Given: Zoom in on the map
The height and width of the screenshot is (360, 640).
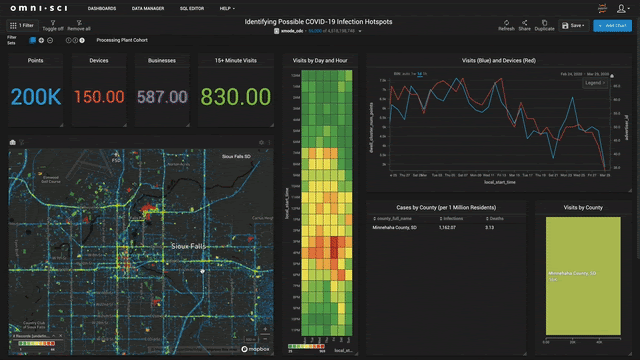Looking at the screenshot, I should click(265, 329).
